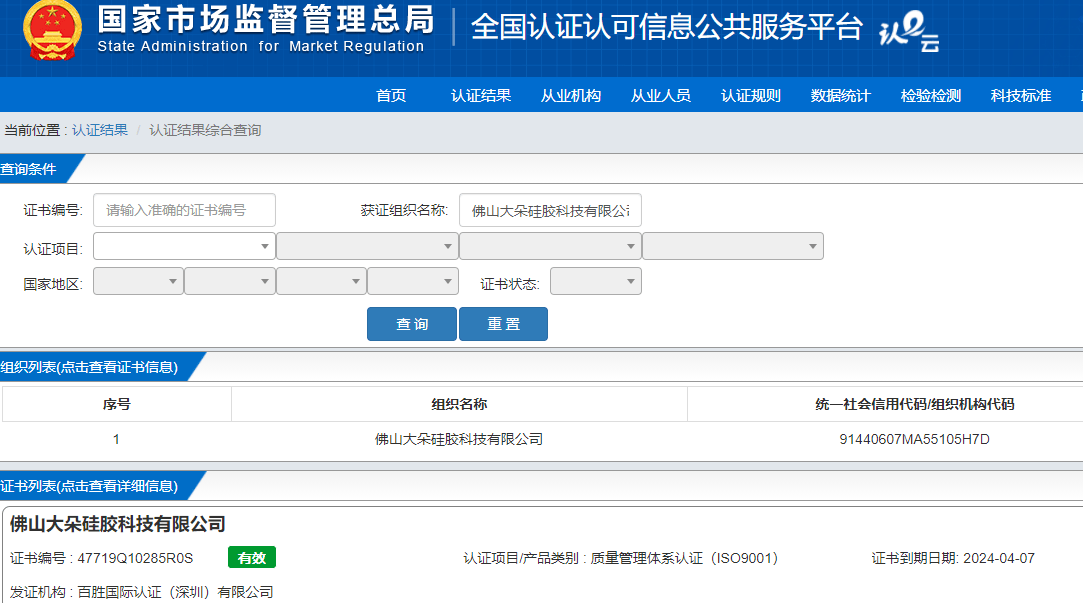Click the 获证组织名称 text field
This screenshot has width=1083, height=603.
pyautogui.click(x=550, y=210)
